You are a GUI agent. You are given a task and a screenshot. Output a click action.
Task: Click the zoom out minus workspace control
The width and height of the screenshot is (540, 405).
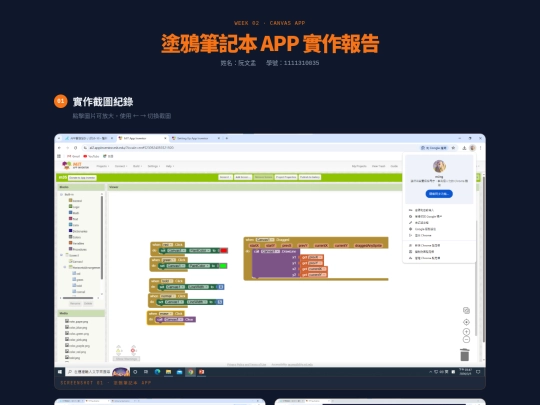[x=466, y=340]
